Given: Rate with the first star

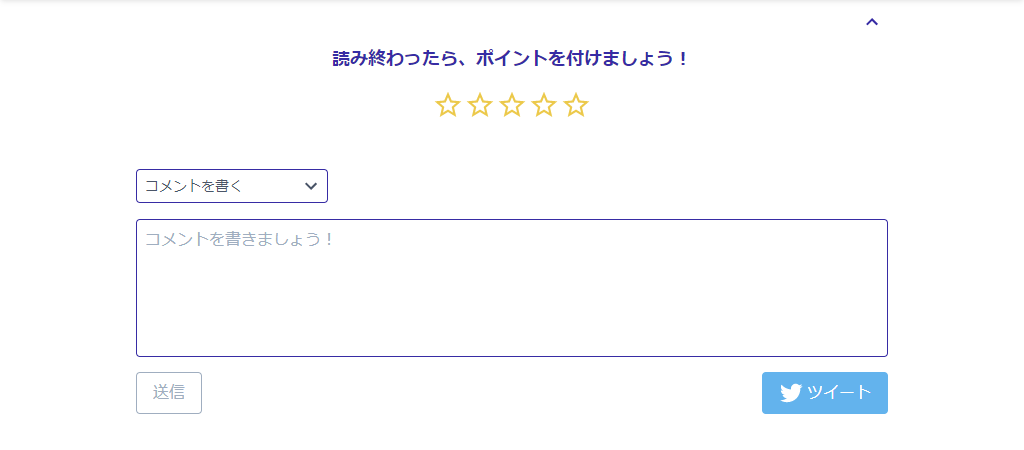Looking at the screenshot, I should click(448, 105).
